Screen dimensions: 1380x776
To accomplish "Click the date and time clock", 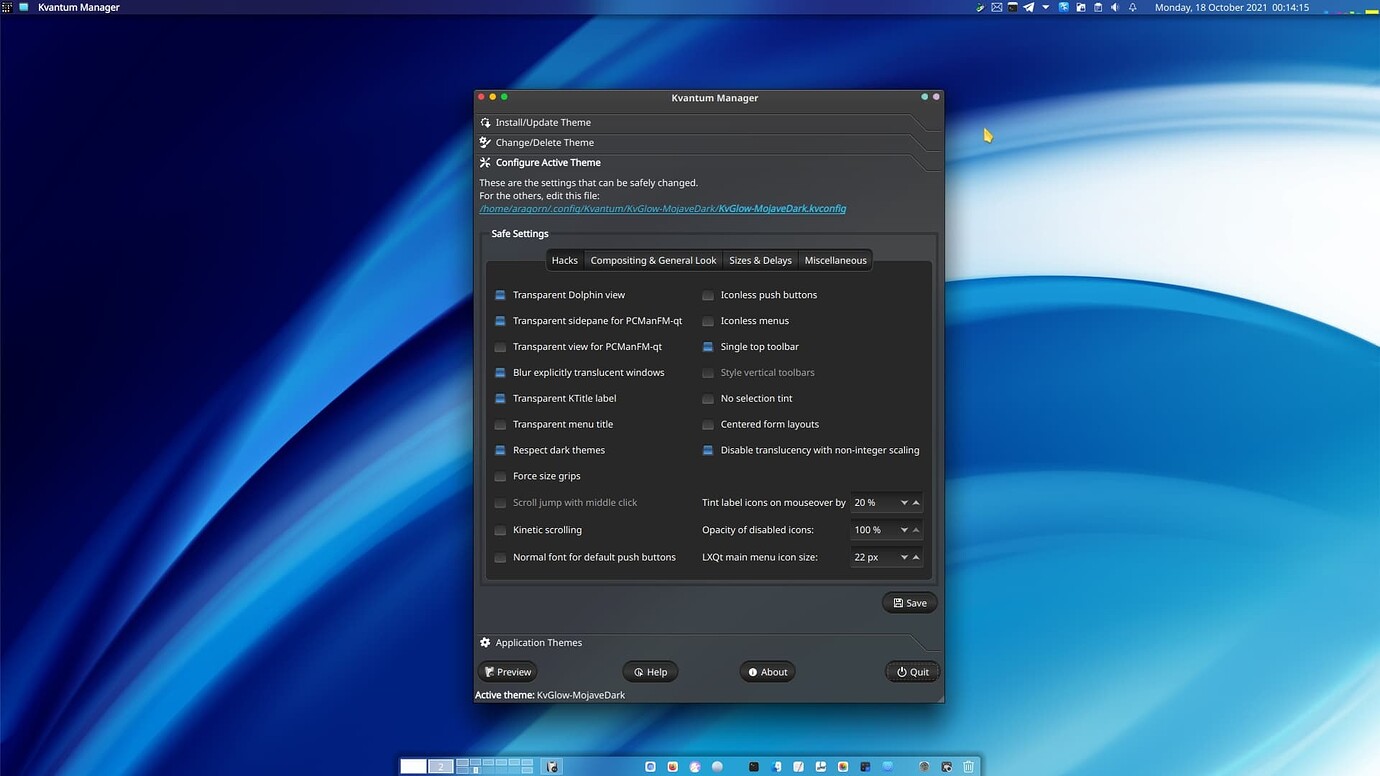I will coord(1231,7).
